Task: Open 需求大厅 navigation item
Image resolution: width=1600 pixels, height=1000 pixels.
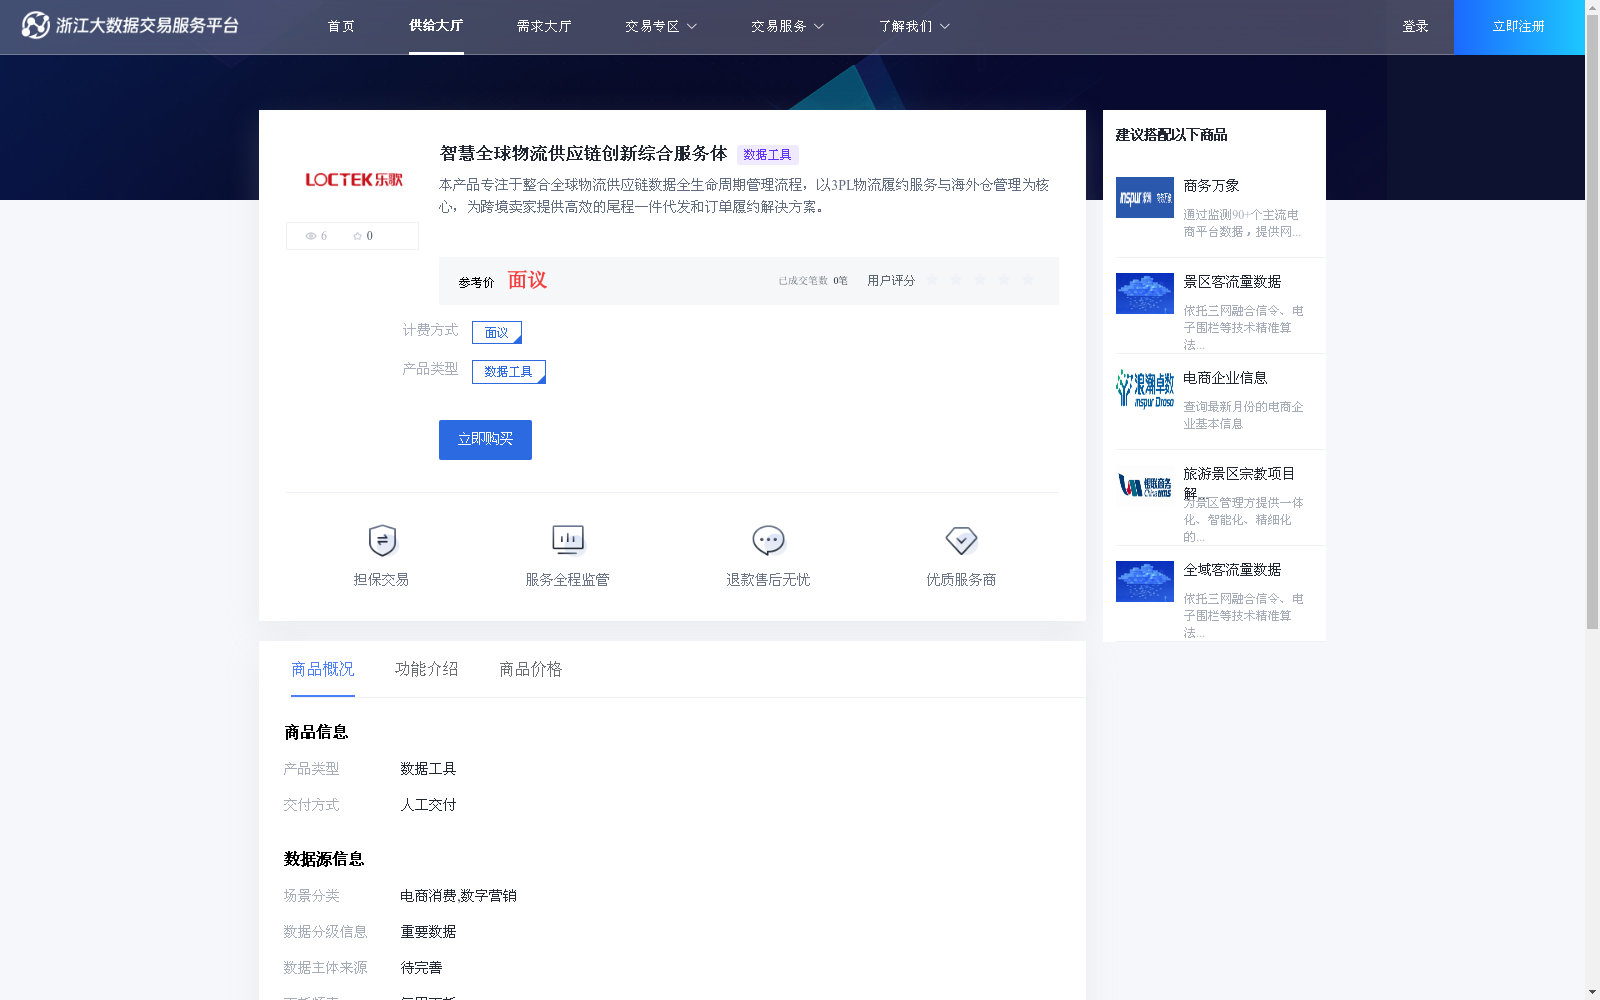Action: pyautogui.click(x=544, y=27)
